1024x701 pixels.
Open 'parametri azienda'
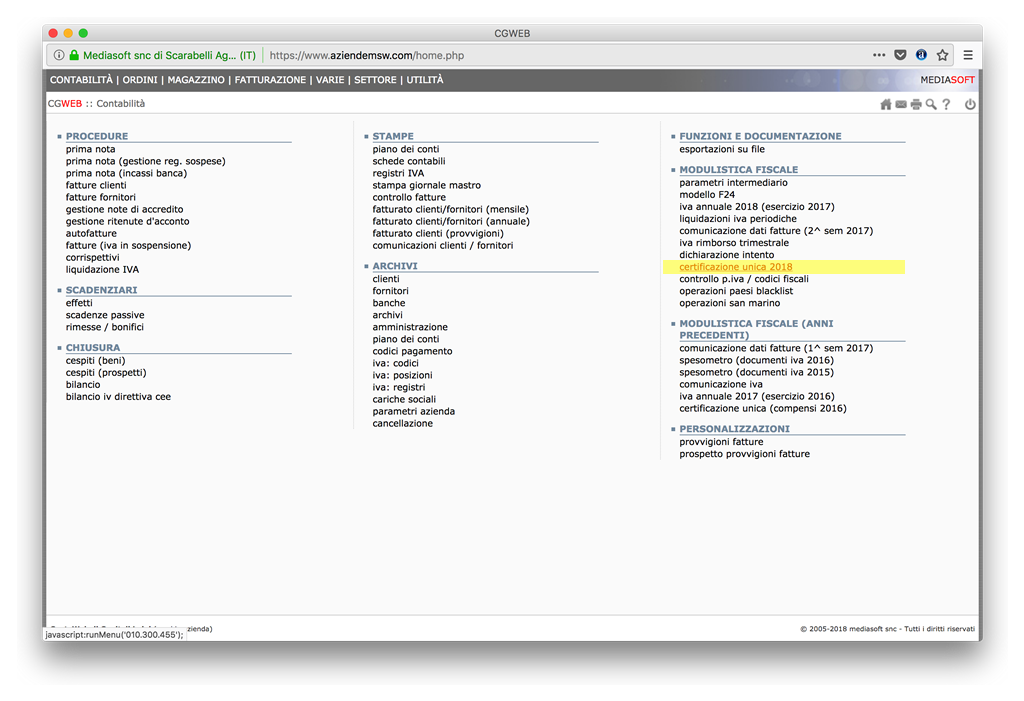pyautogui.click(x=413, y=412)
